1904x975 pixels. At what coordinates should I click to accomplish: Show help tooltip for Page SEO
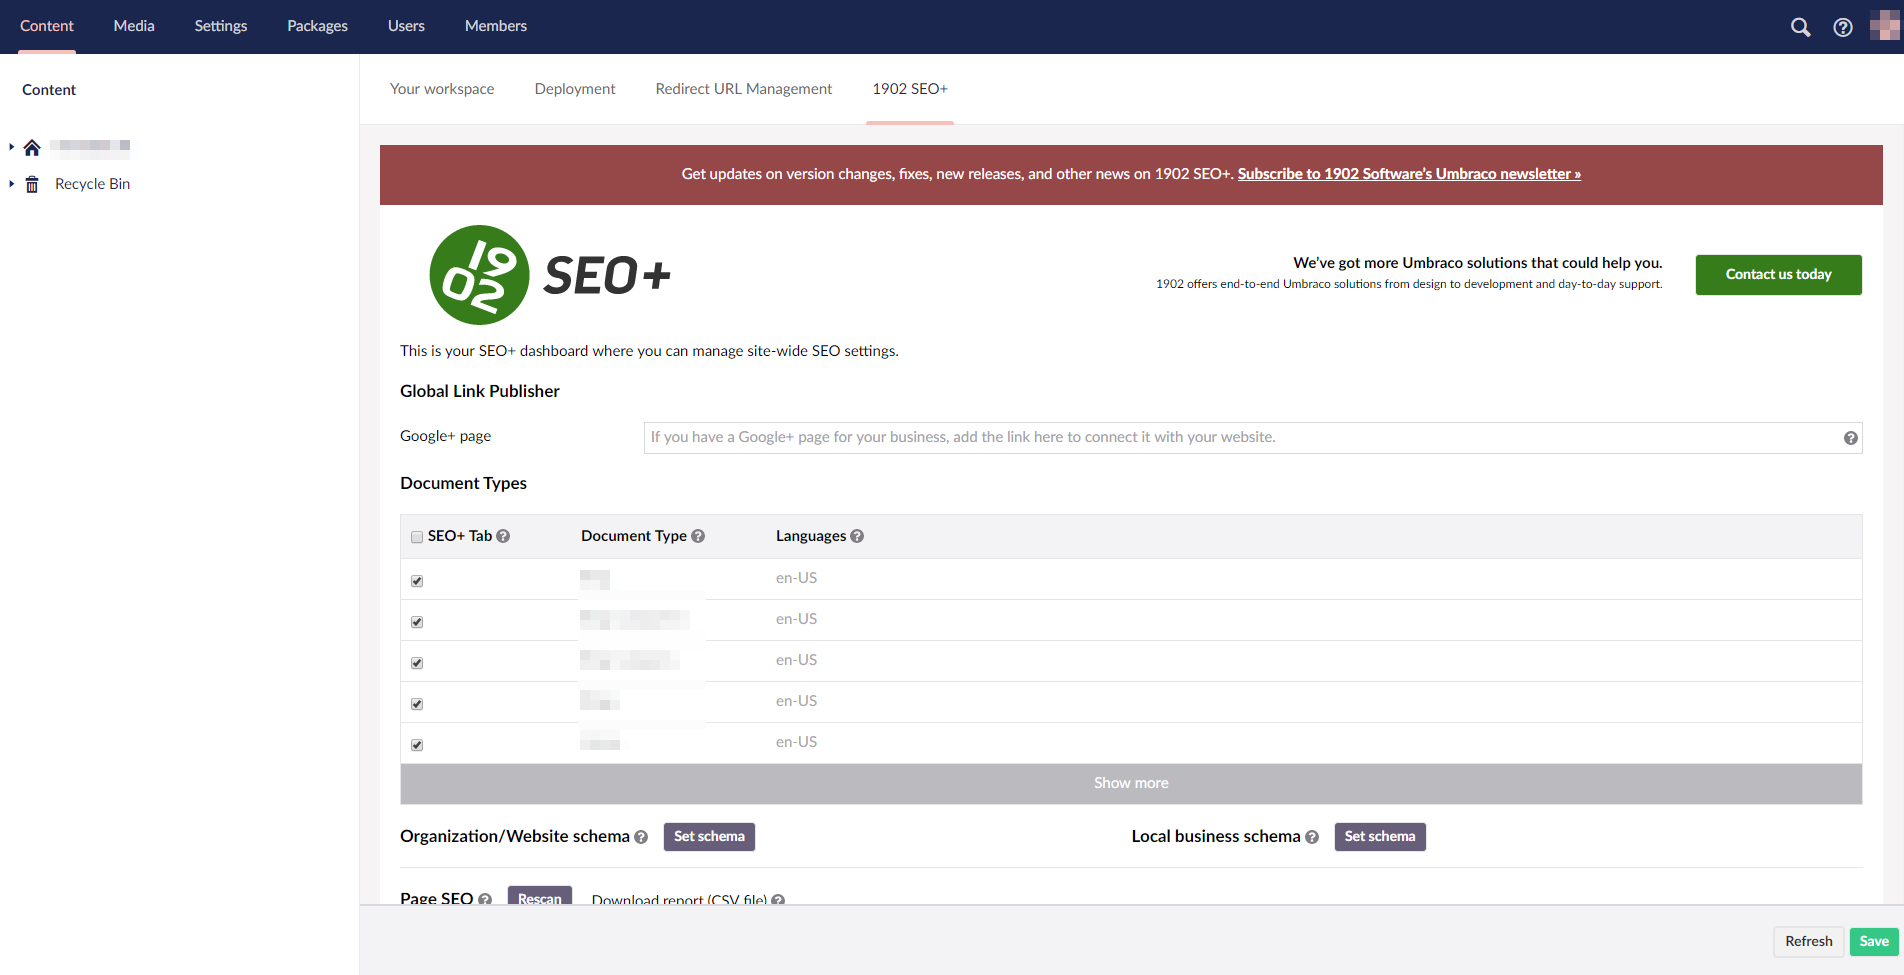[485, 899]
